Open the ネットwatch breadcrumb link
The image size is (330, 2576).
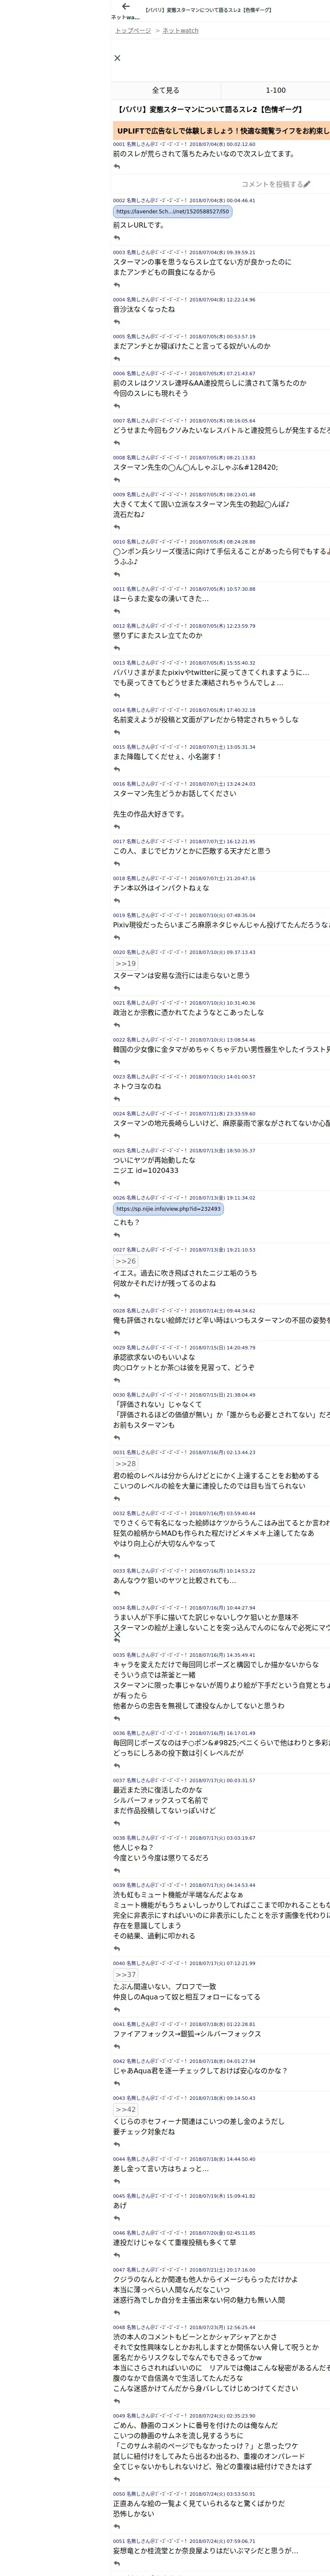pyautogui.click(x=180, y=31)
